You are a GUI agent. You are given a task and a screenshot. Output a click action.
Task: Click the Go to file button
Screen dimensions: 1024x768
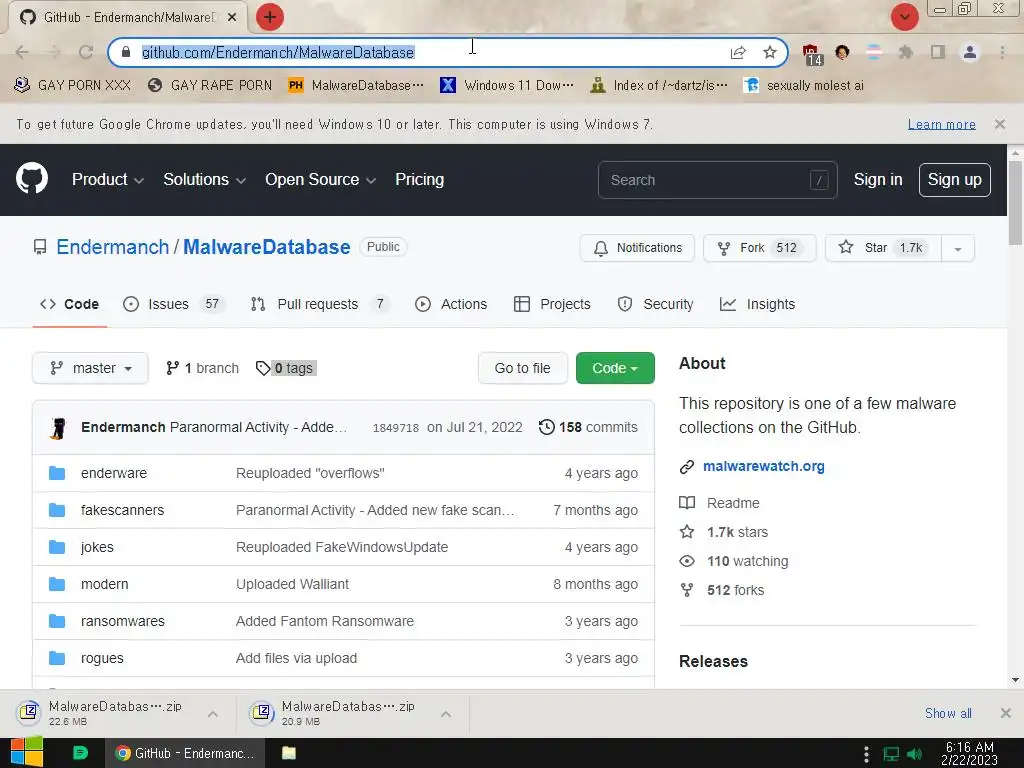click(522, 368)
